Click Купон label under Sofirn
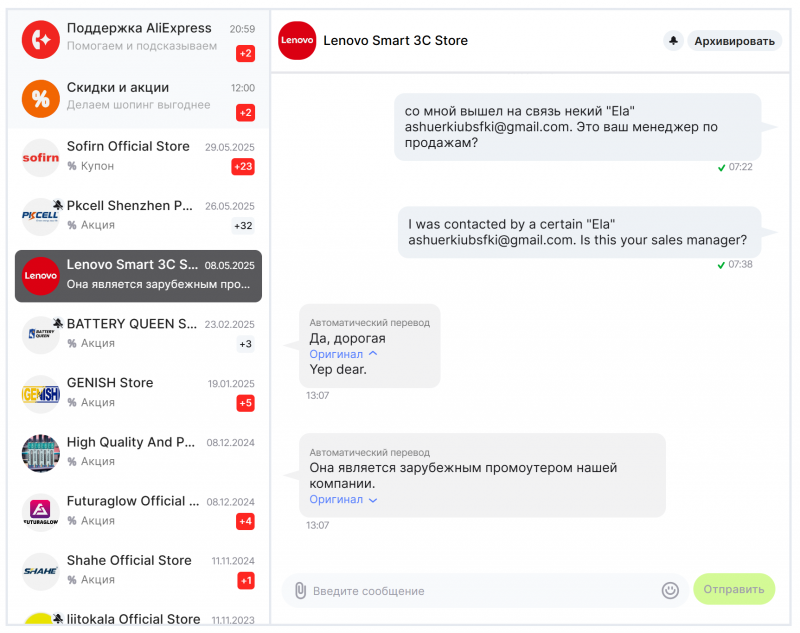This screenshot has height=633, width=800. 97,166
